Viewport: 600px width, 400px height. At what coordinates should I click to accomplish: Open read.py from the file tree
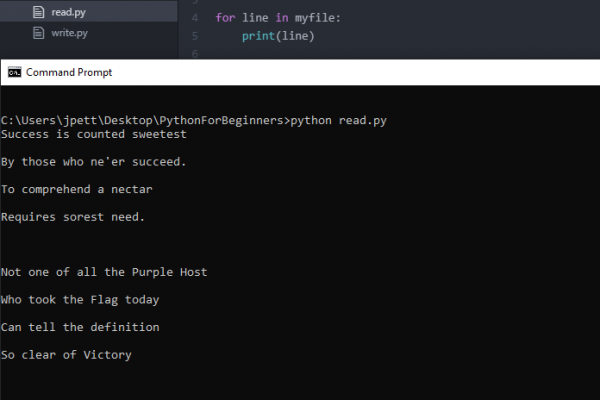pos(89,12)
